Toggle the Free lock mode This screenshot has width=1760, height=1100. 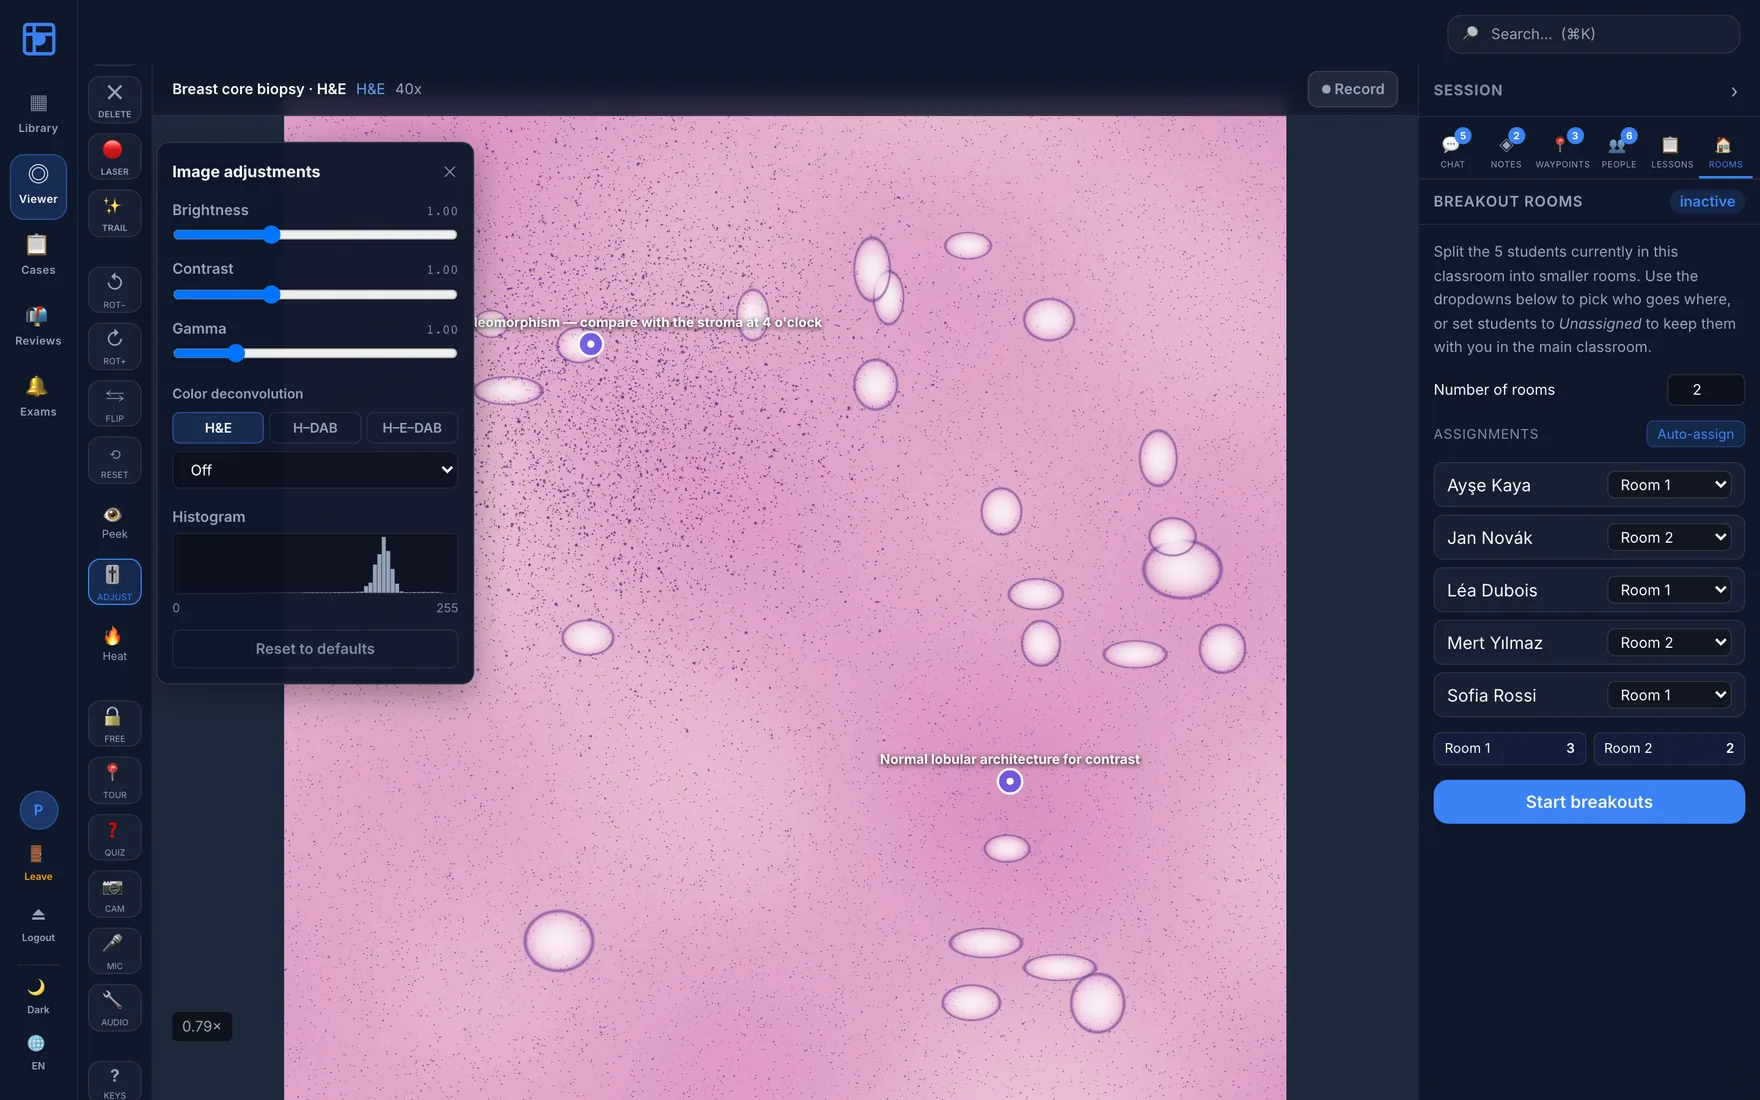pos(114,724)
